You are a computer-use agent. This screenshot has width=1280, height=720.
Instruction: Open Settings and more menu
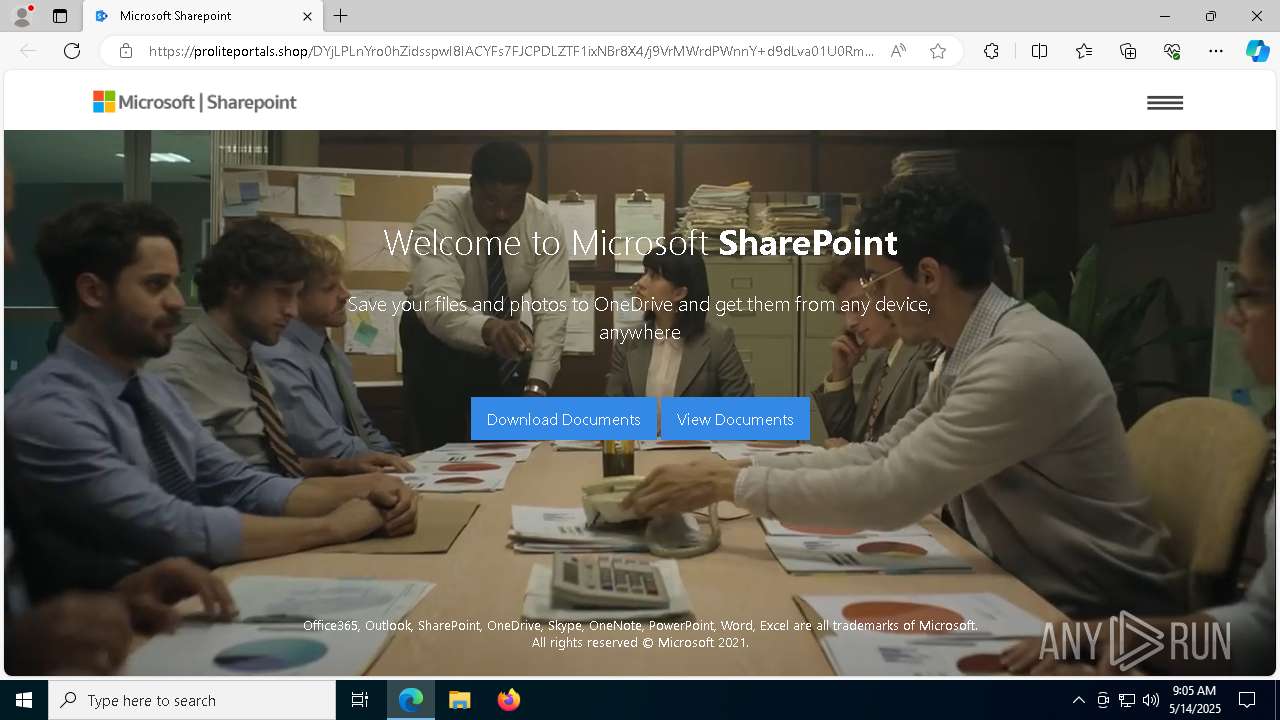point(1216,51)
